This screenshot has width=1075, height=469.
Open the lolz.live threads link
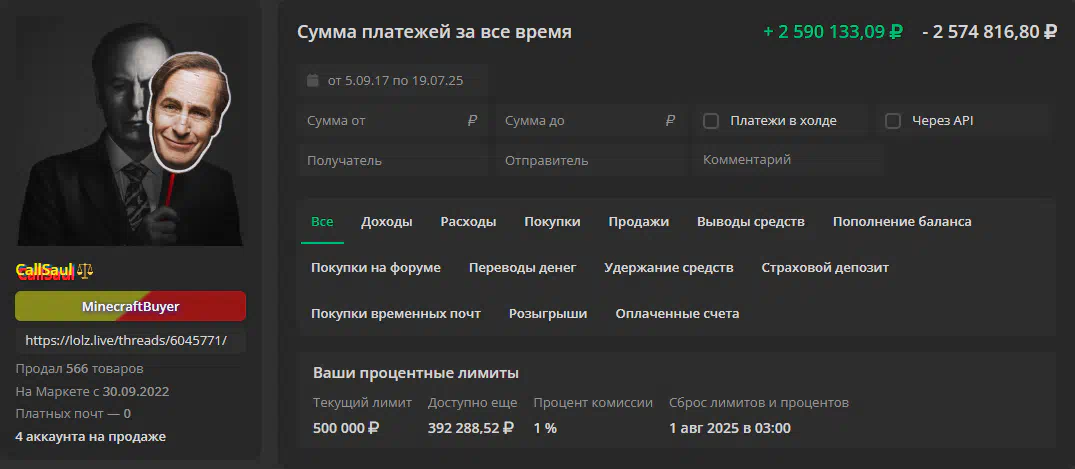coord(130,341)
